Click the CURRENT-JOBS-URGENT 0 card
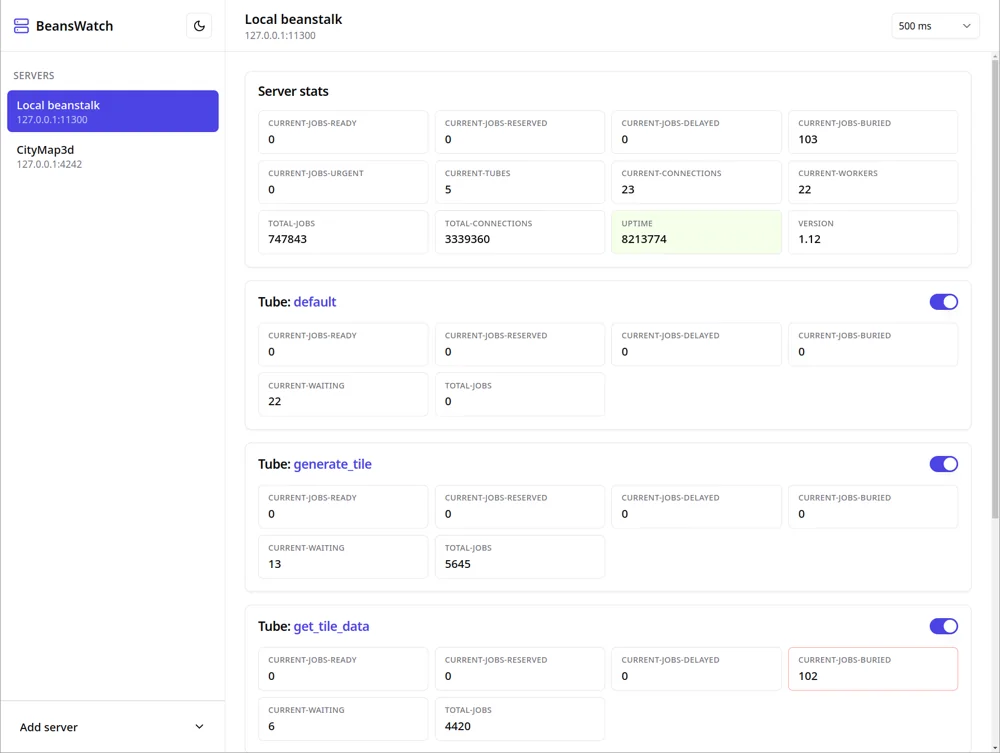This screenshot has width=1000, height=753. (343, 182)
